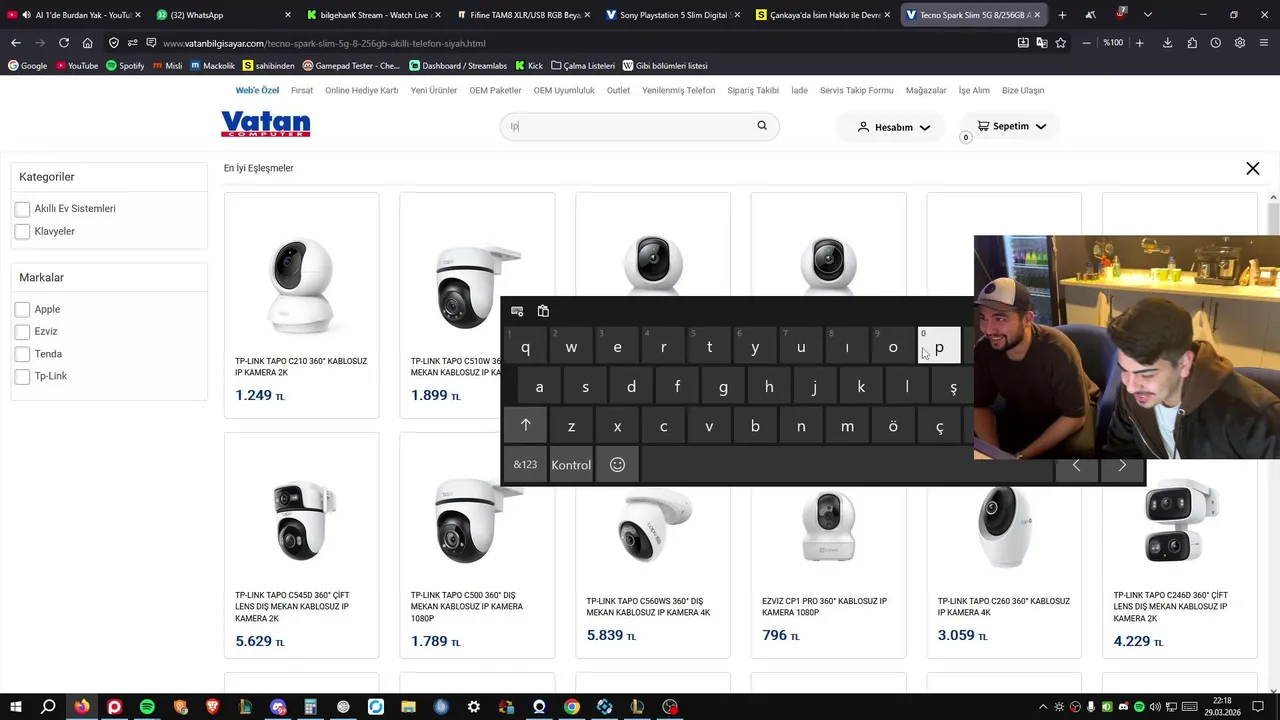Tap the shift arrow key on the touch keyboard

click(x=525, y=426)
